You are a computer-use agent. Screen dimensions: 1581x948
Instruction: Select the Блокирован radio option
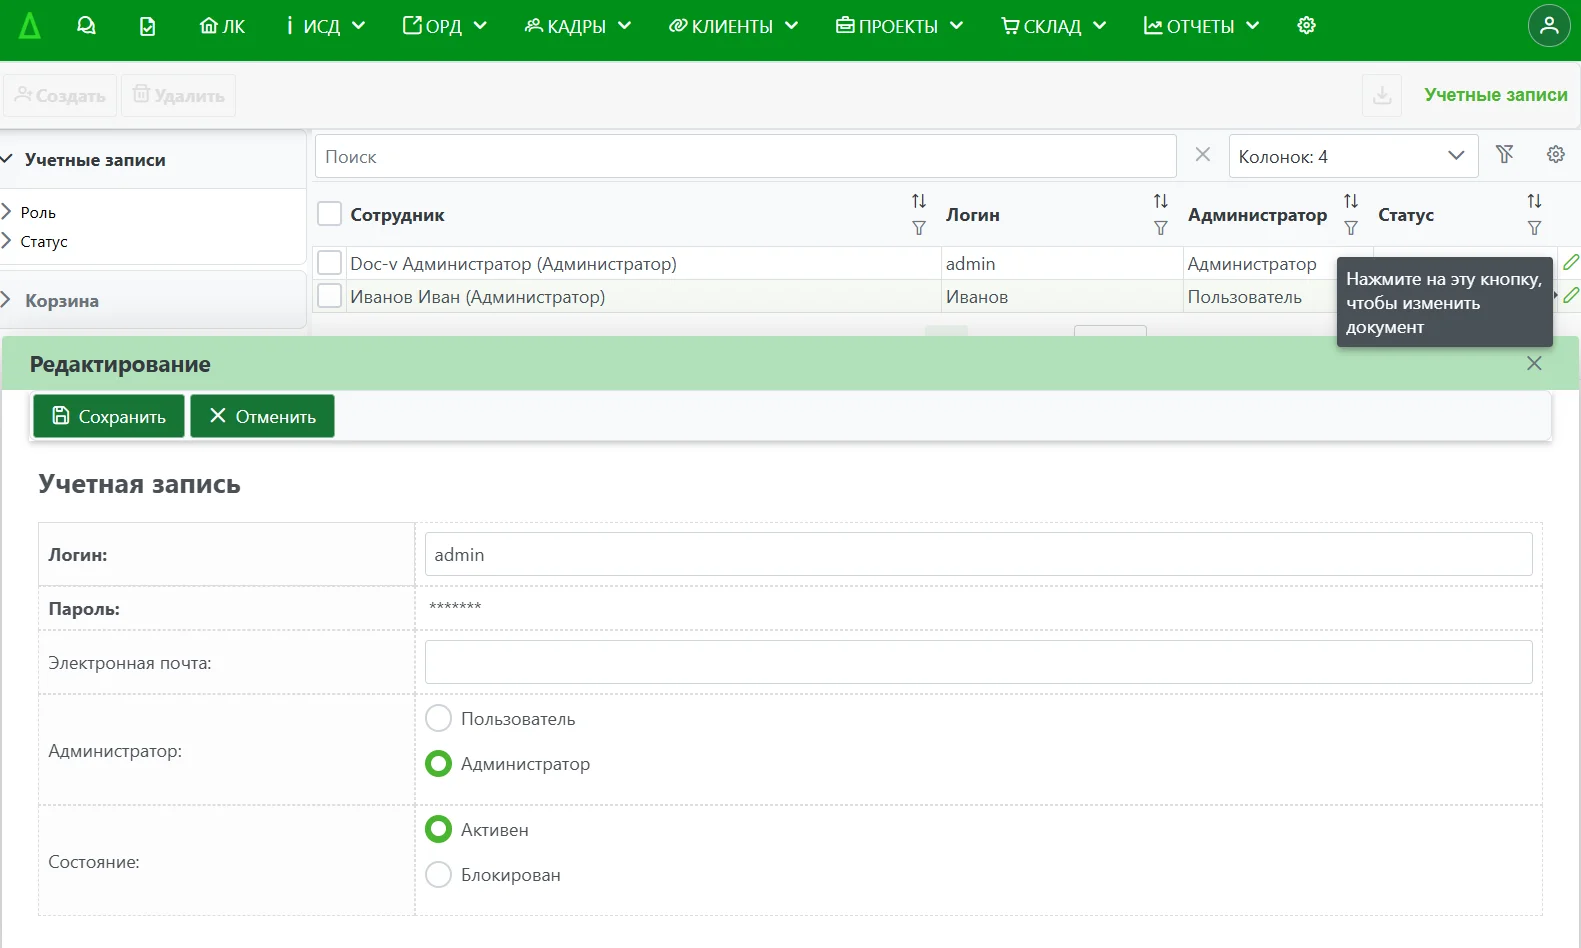pyautogui.click(x=438, y=875)
